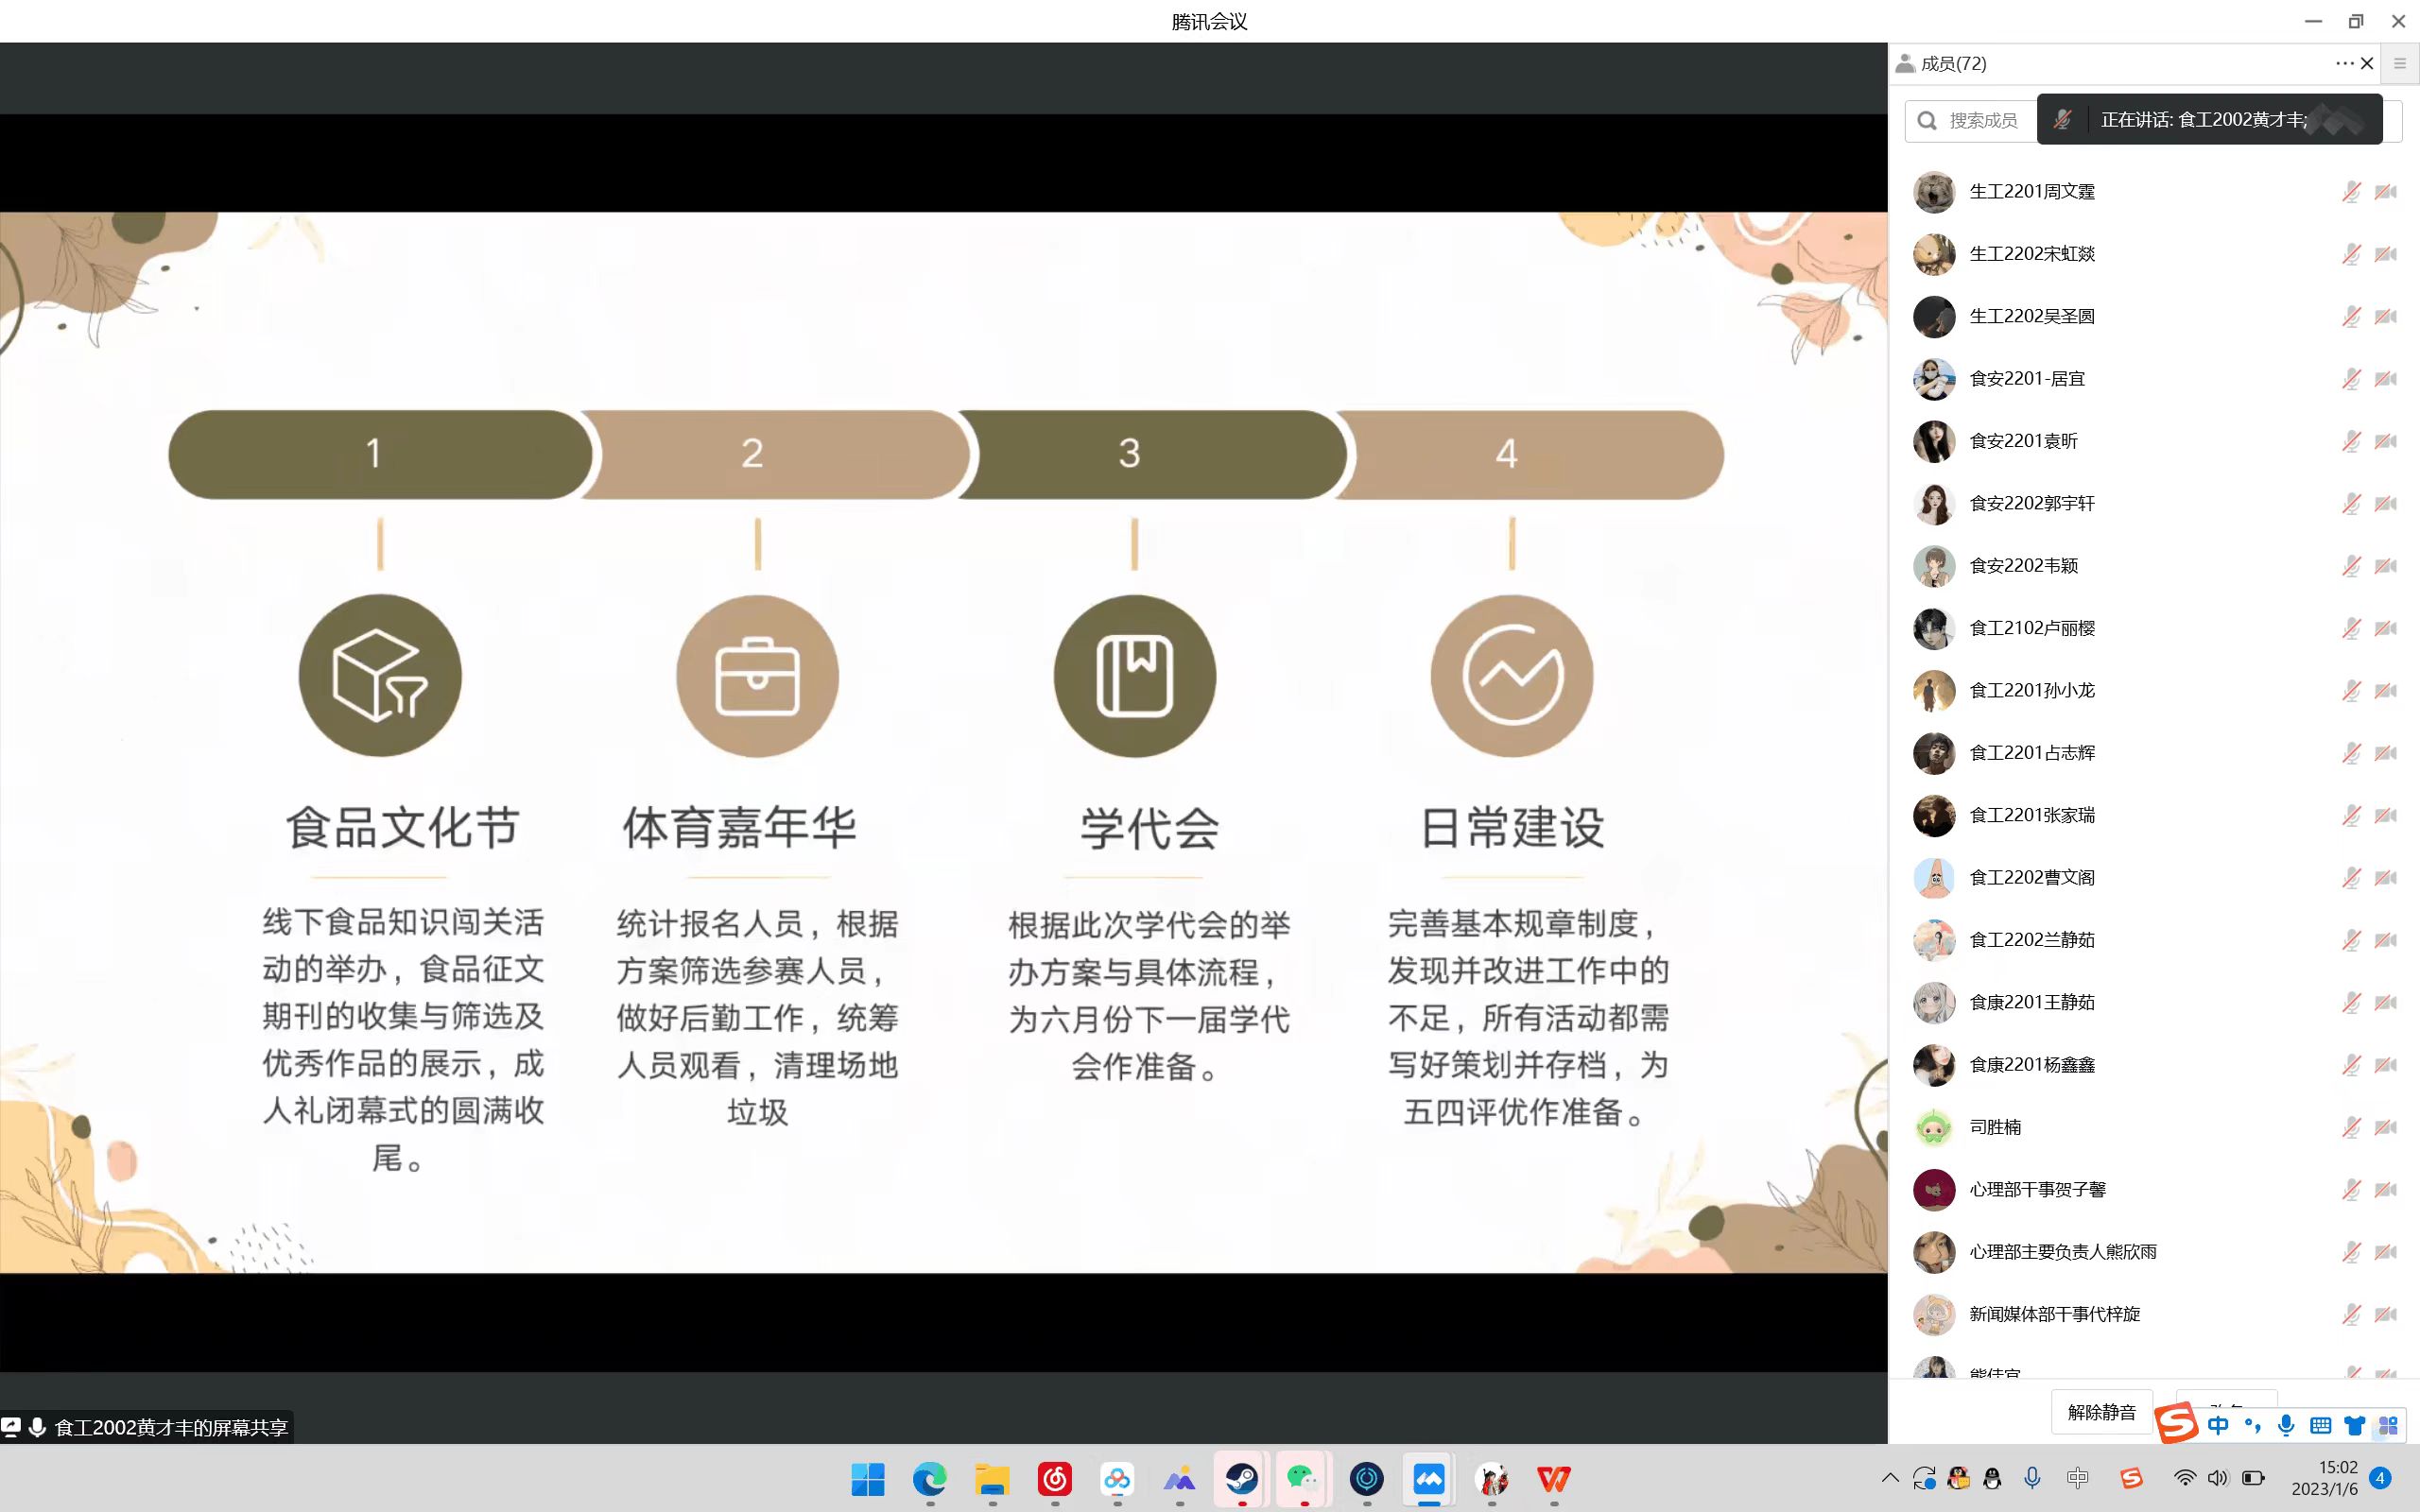Open the volume control in system tray

click(2218, 1478)
